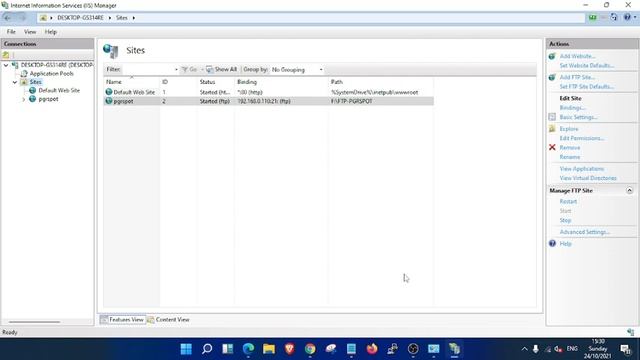The height and width of the screenshot is (360, 640).
Task: Stop the FTP site
Action: (x=565, y=220)
